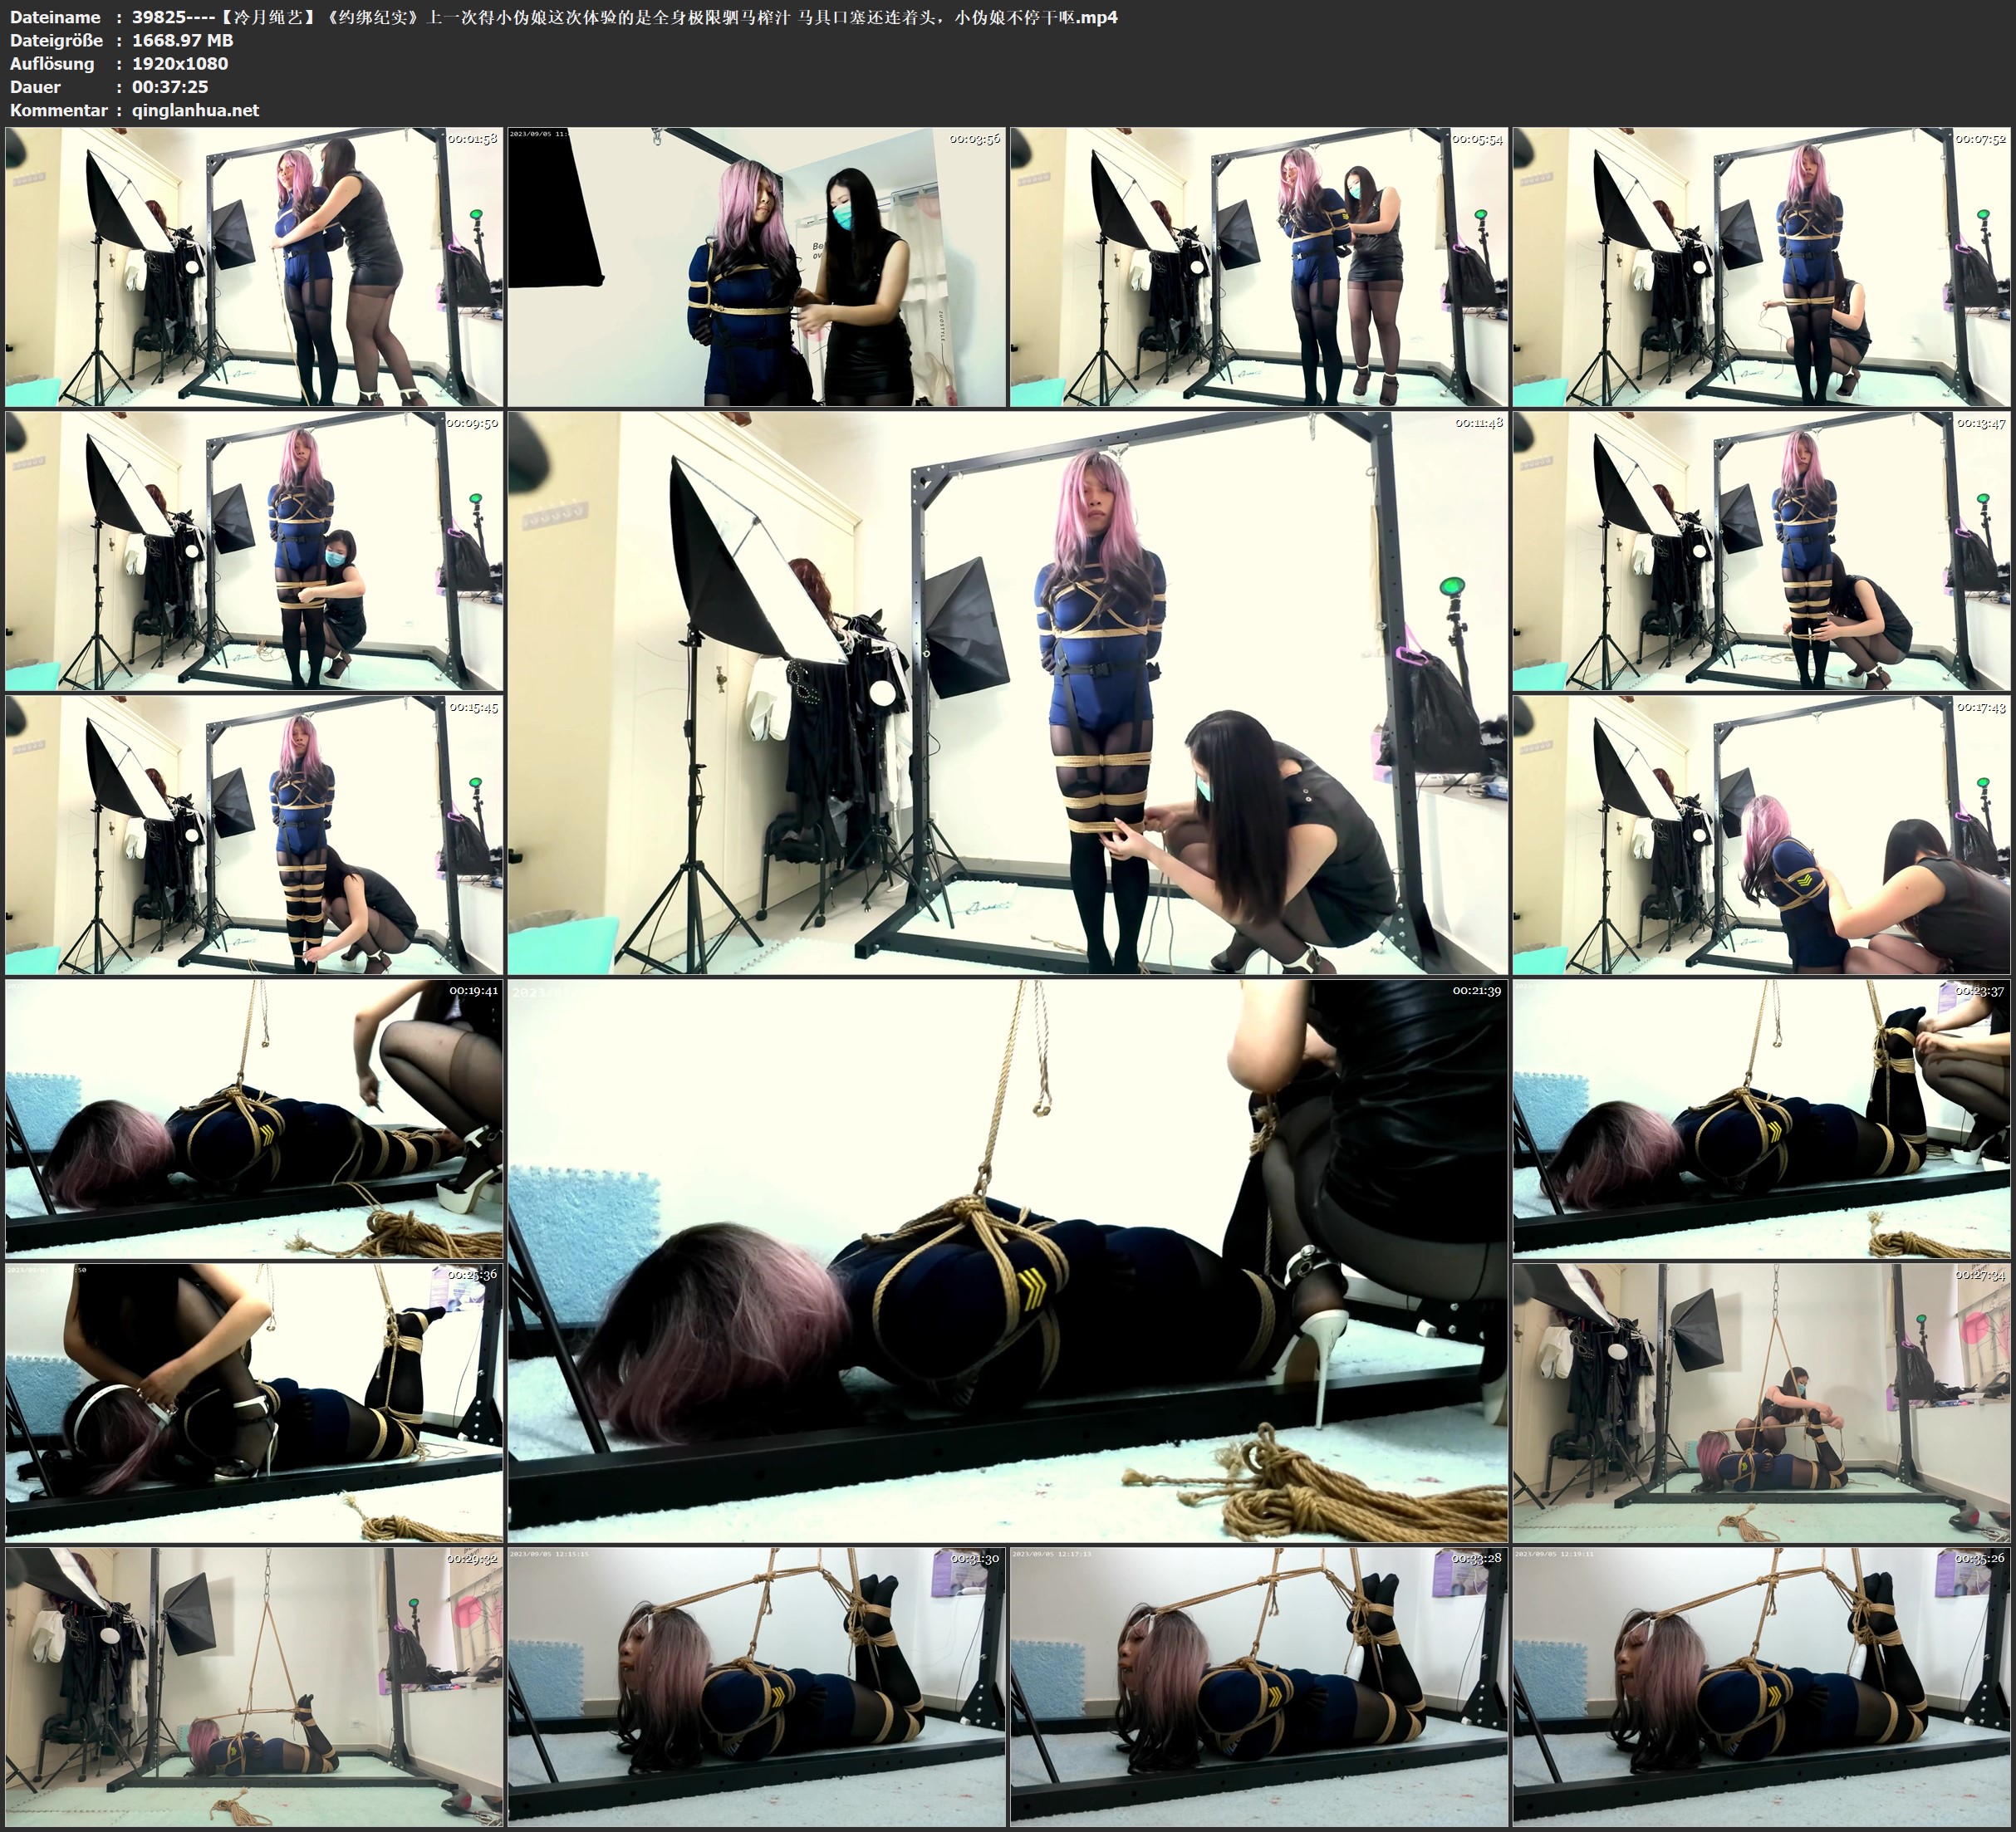
Task: Click the frame timestamped 00:07:52
Action: pos(1761,267)
